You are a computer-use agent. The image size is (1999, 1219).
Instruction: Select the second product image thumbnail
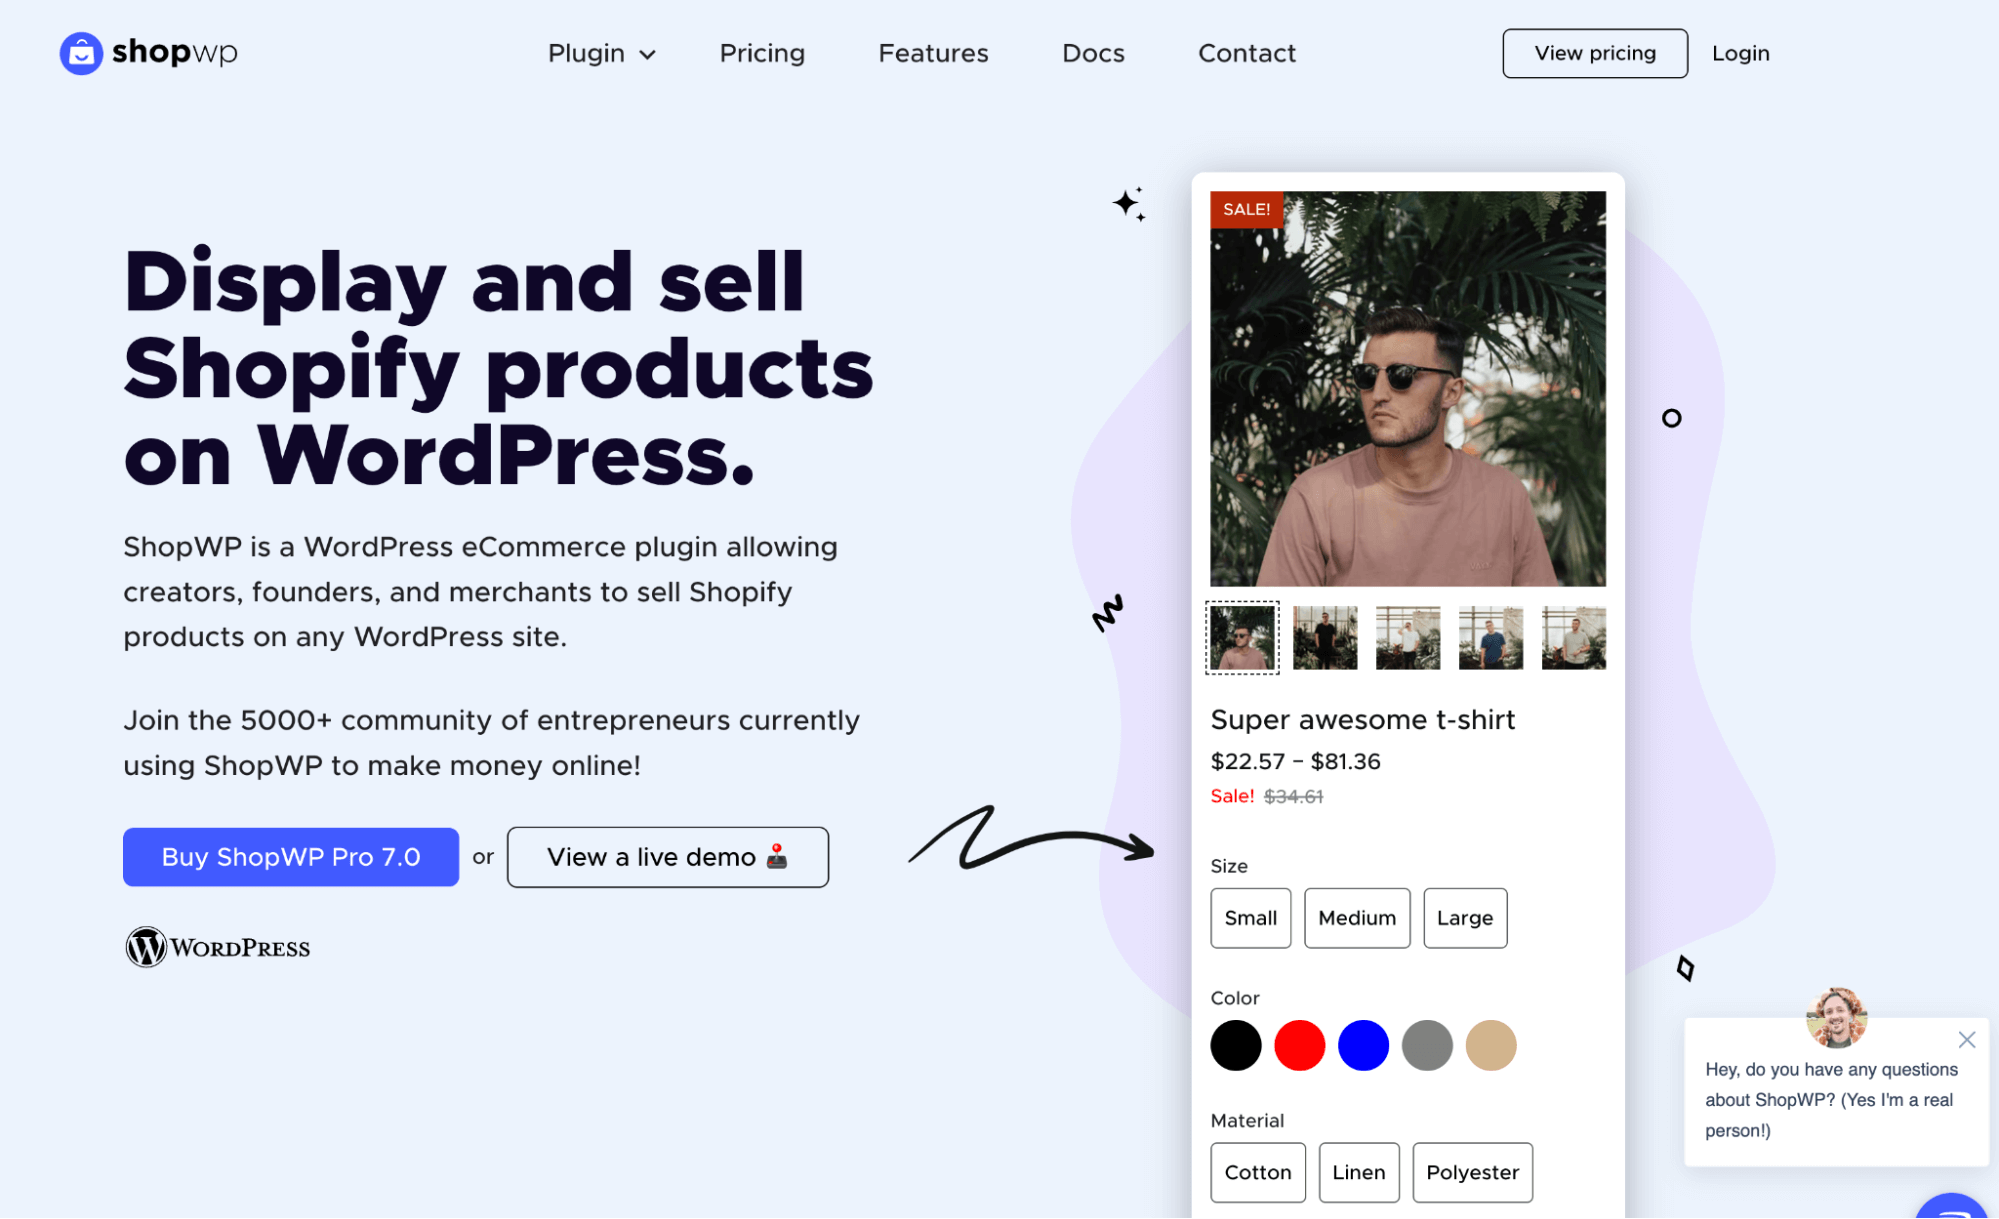pos(1324,638)
